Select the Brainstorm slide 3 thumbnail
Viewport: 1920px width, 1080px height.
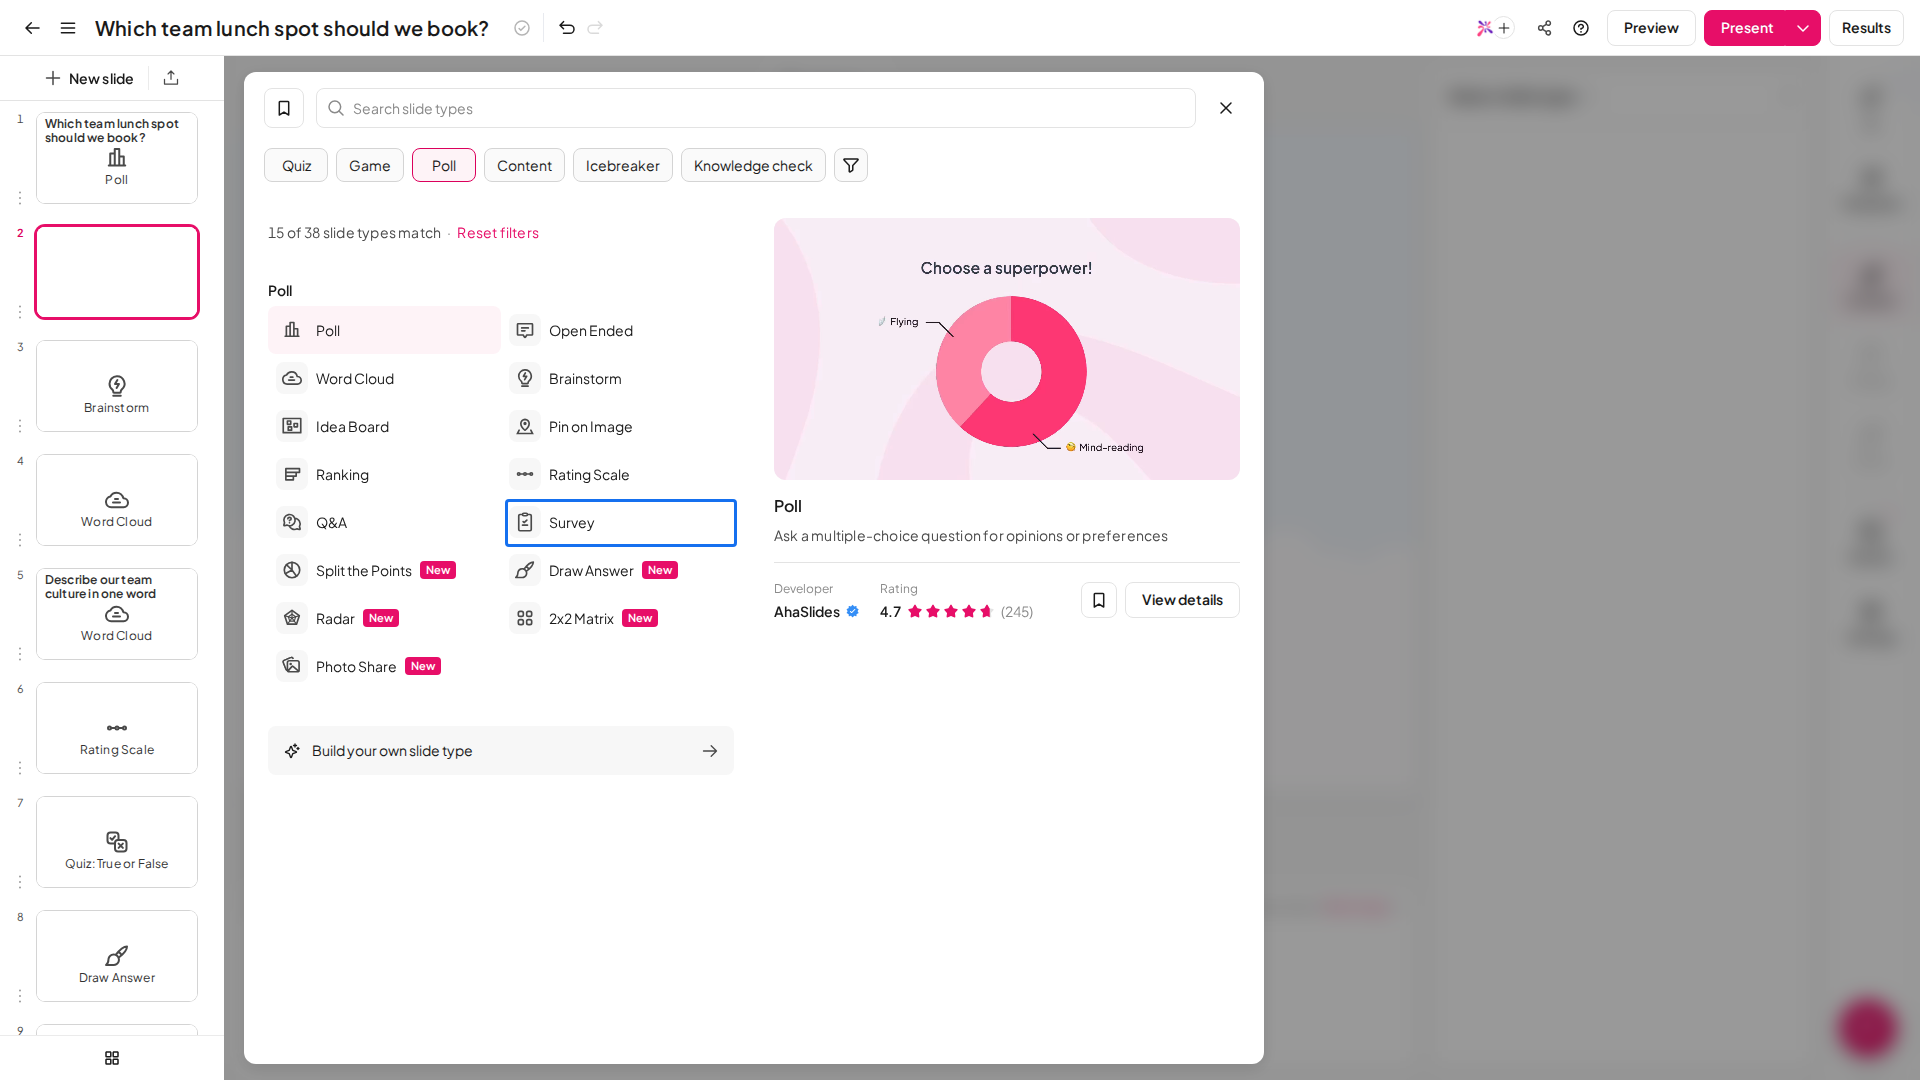pos(117,386)
